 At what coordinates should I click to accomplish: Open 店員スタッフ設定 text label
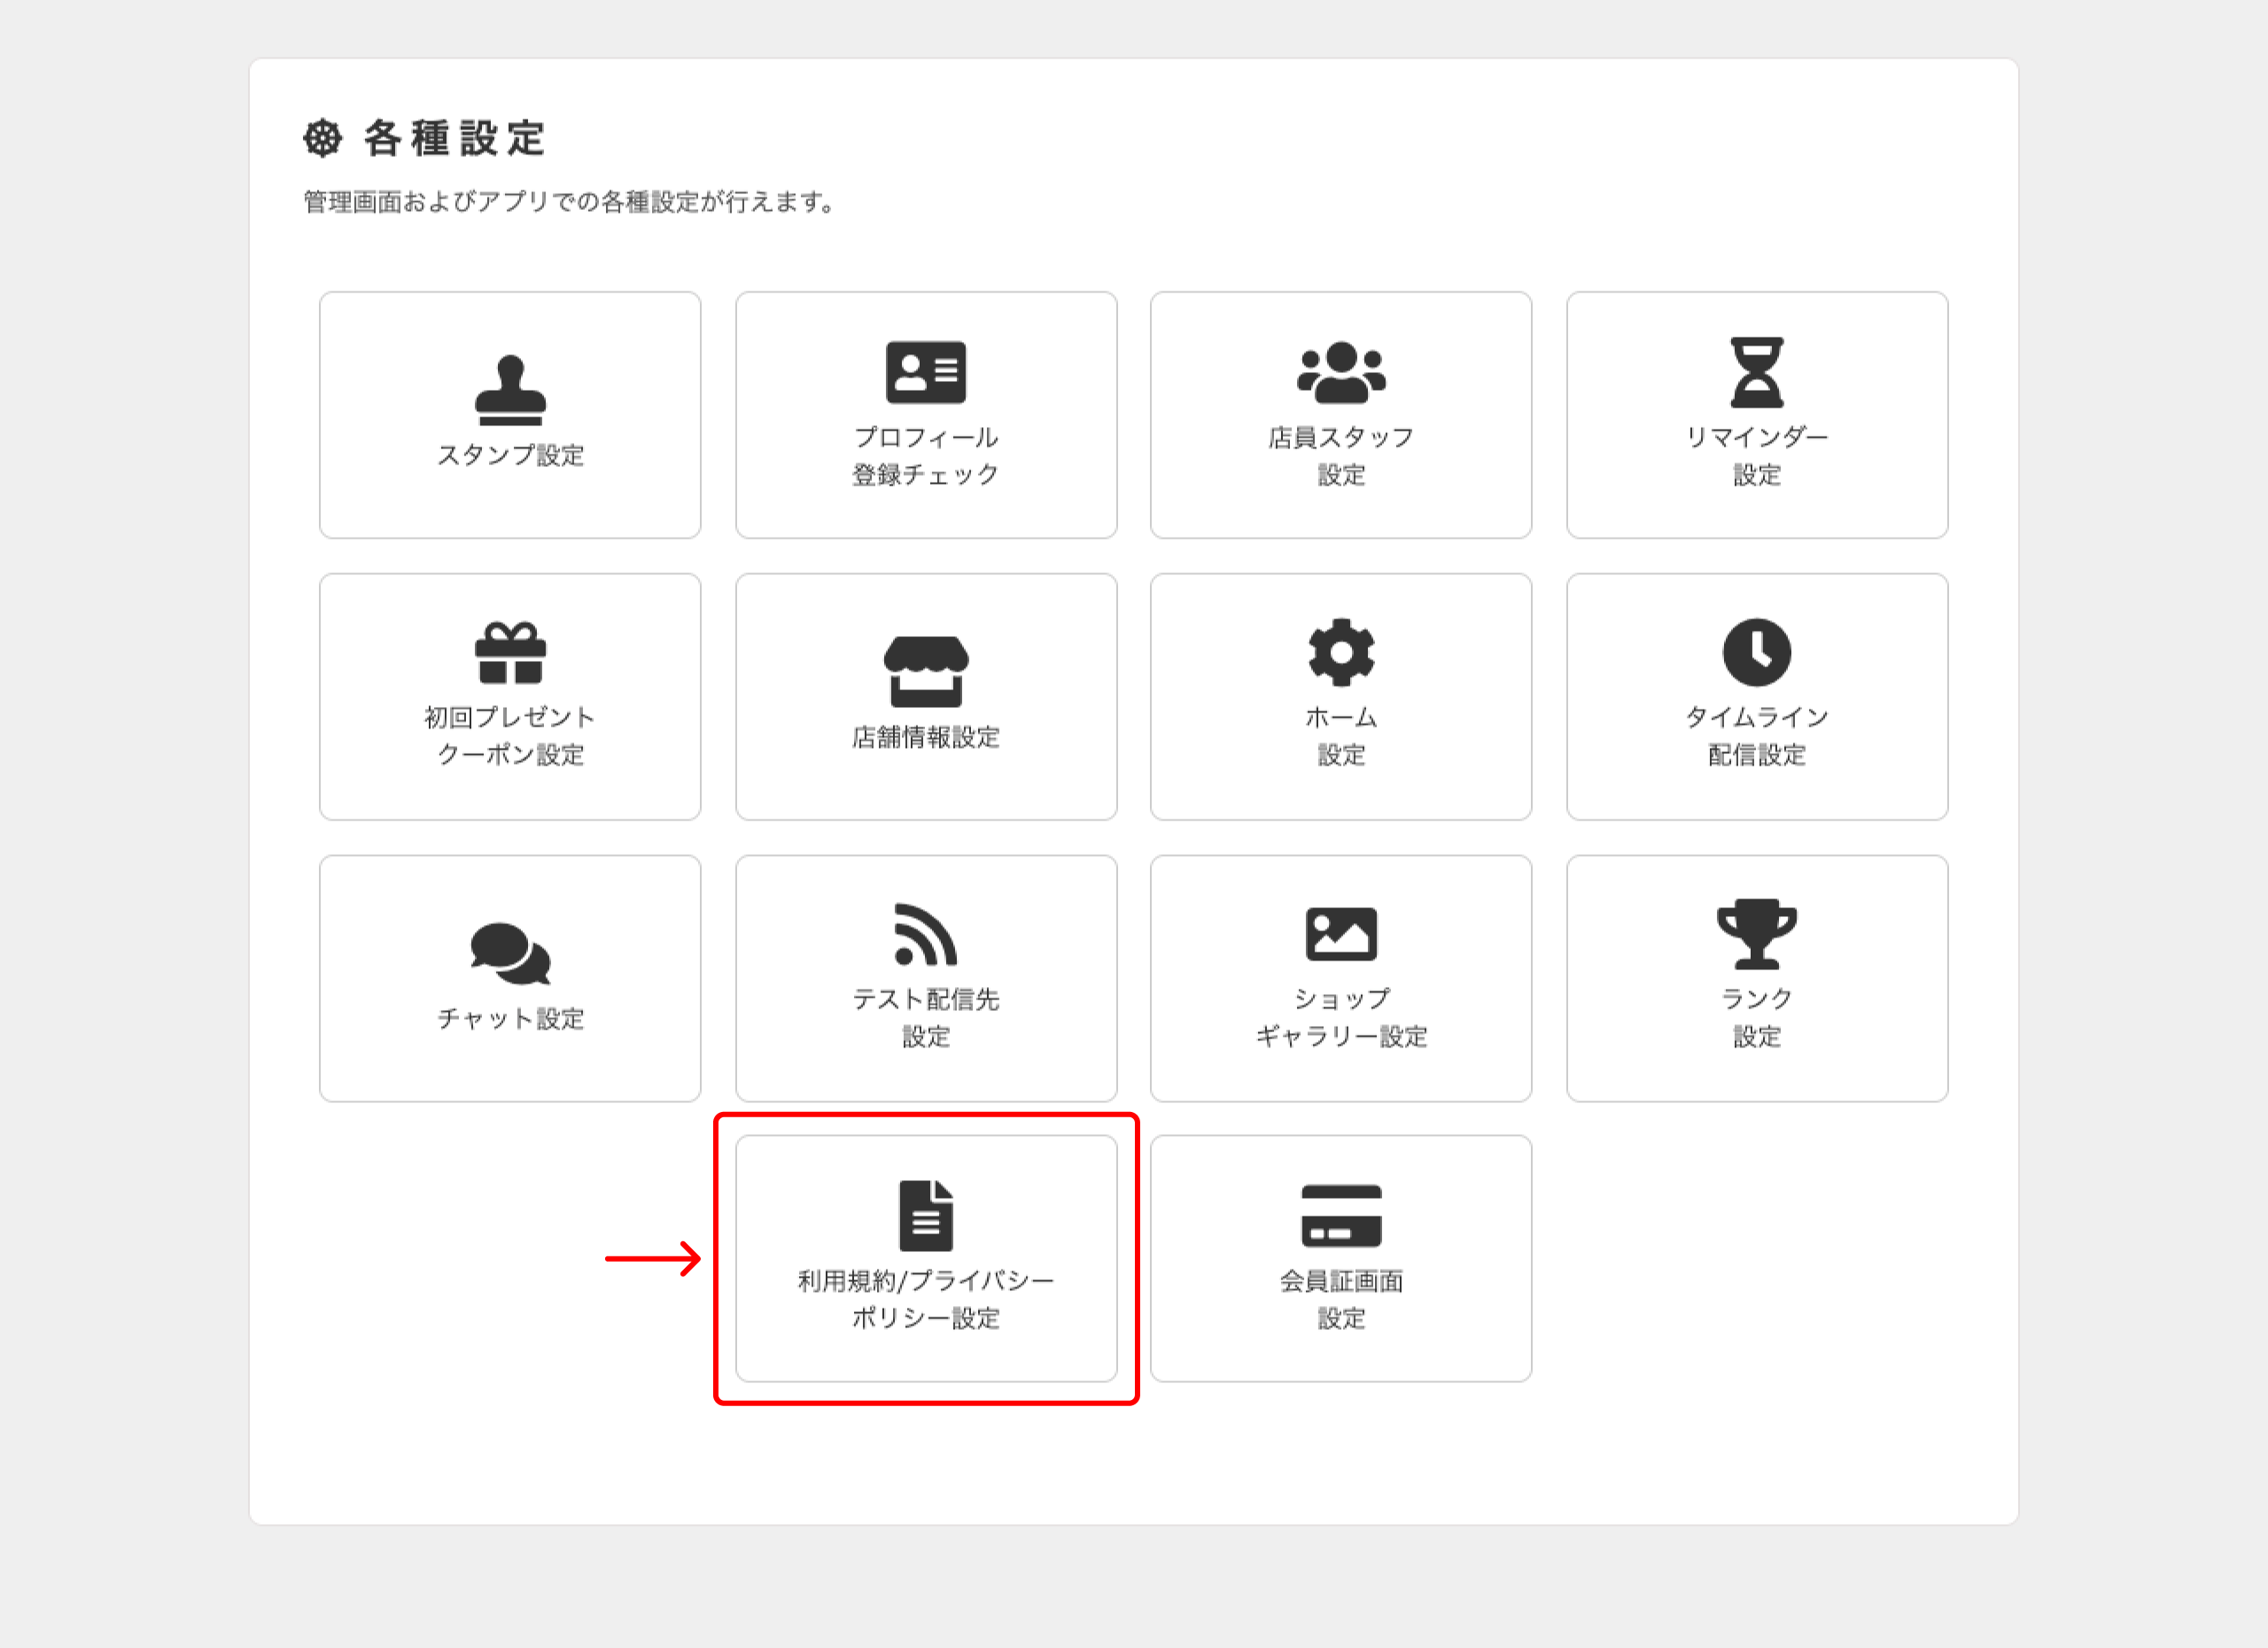pos(1341,456)
